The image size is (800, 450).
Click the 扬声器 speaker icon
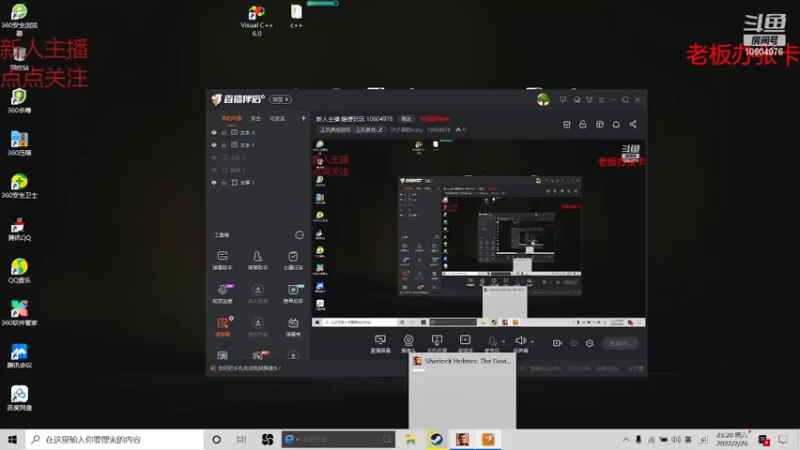click(520, 341)
